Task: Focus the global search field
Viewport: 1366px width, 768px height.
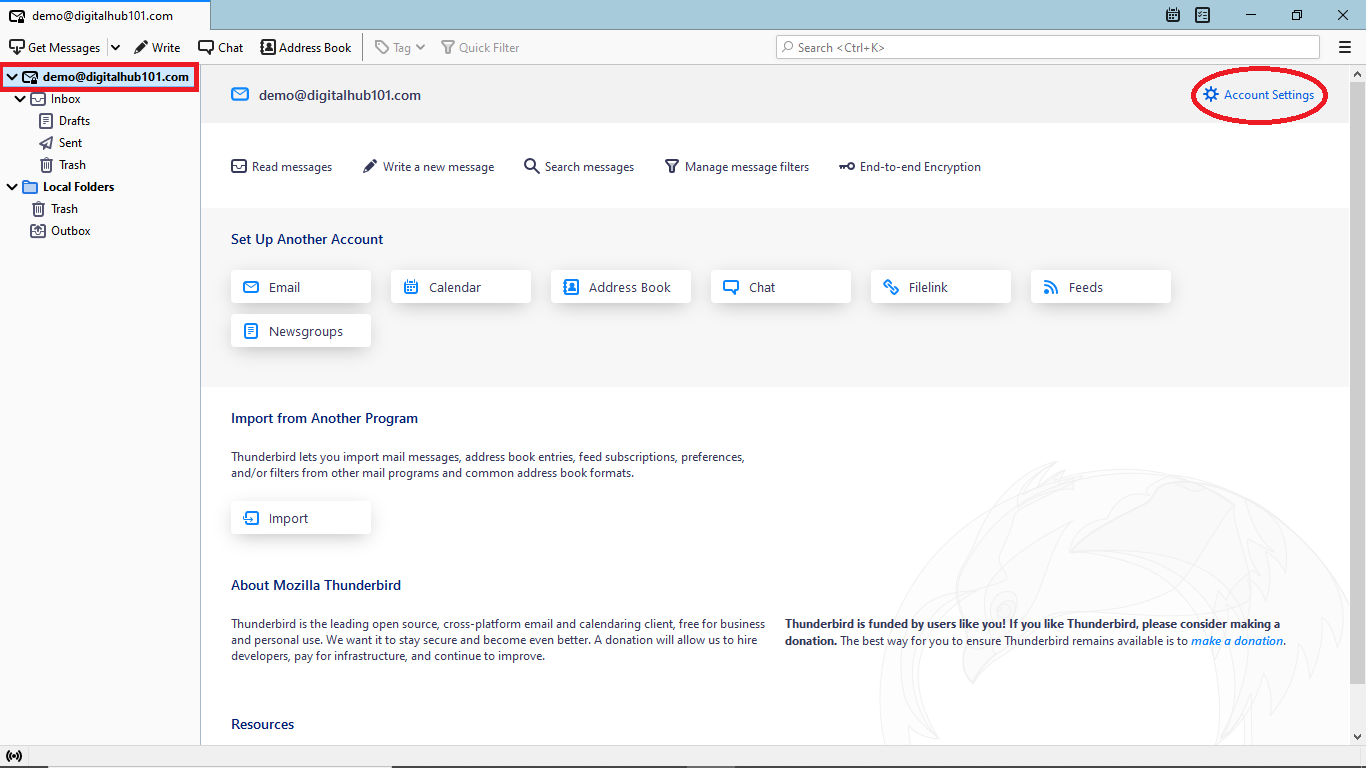Action: click(1048, 47)
